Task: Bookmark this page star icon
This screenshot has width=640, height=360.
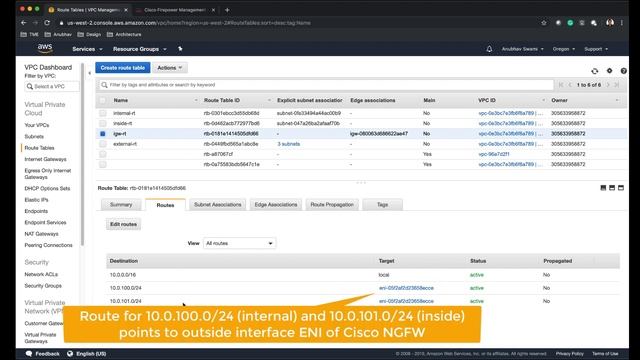Action: (544, 23)
